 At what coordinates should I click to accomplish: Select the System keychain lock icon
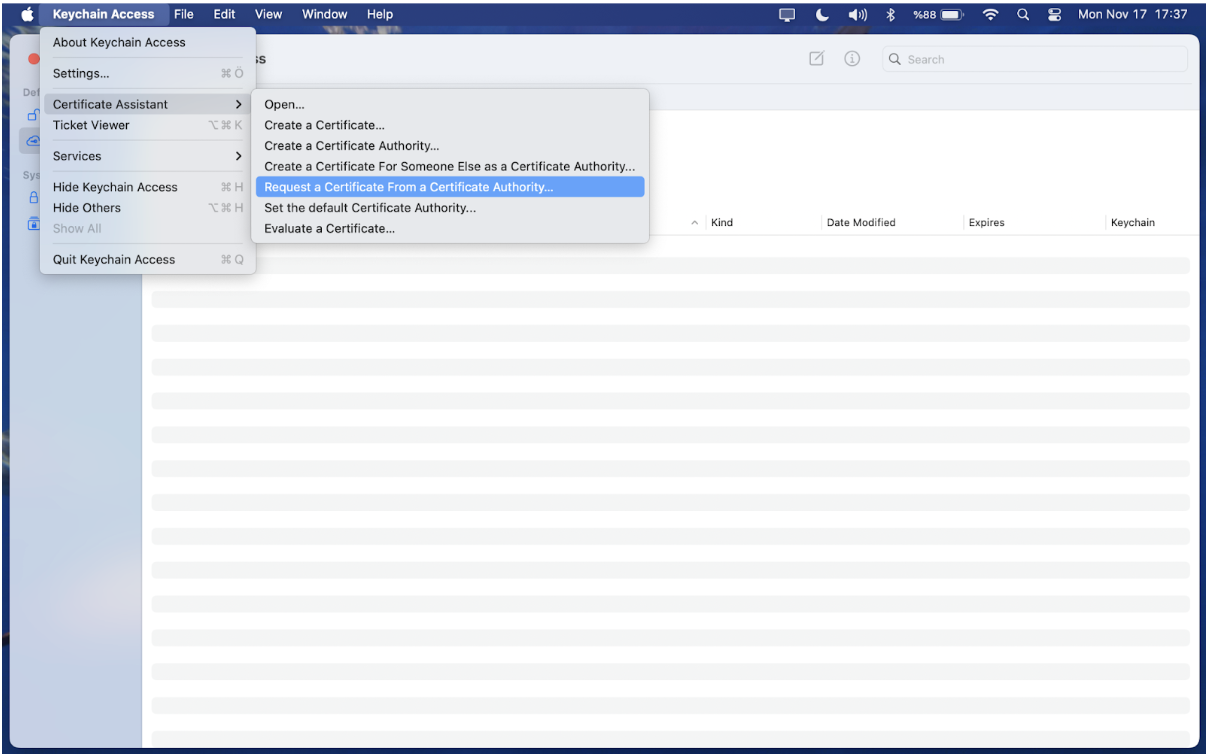click(33, 198)
